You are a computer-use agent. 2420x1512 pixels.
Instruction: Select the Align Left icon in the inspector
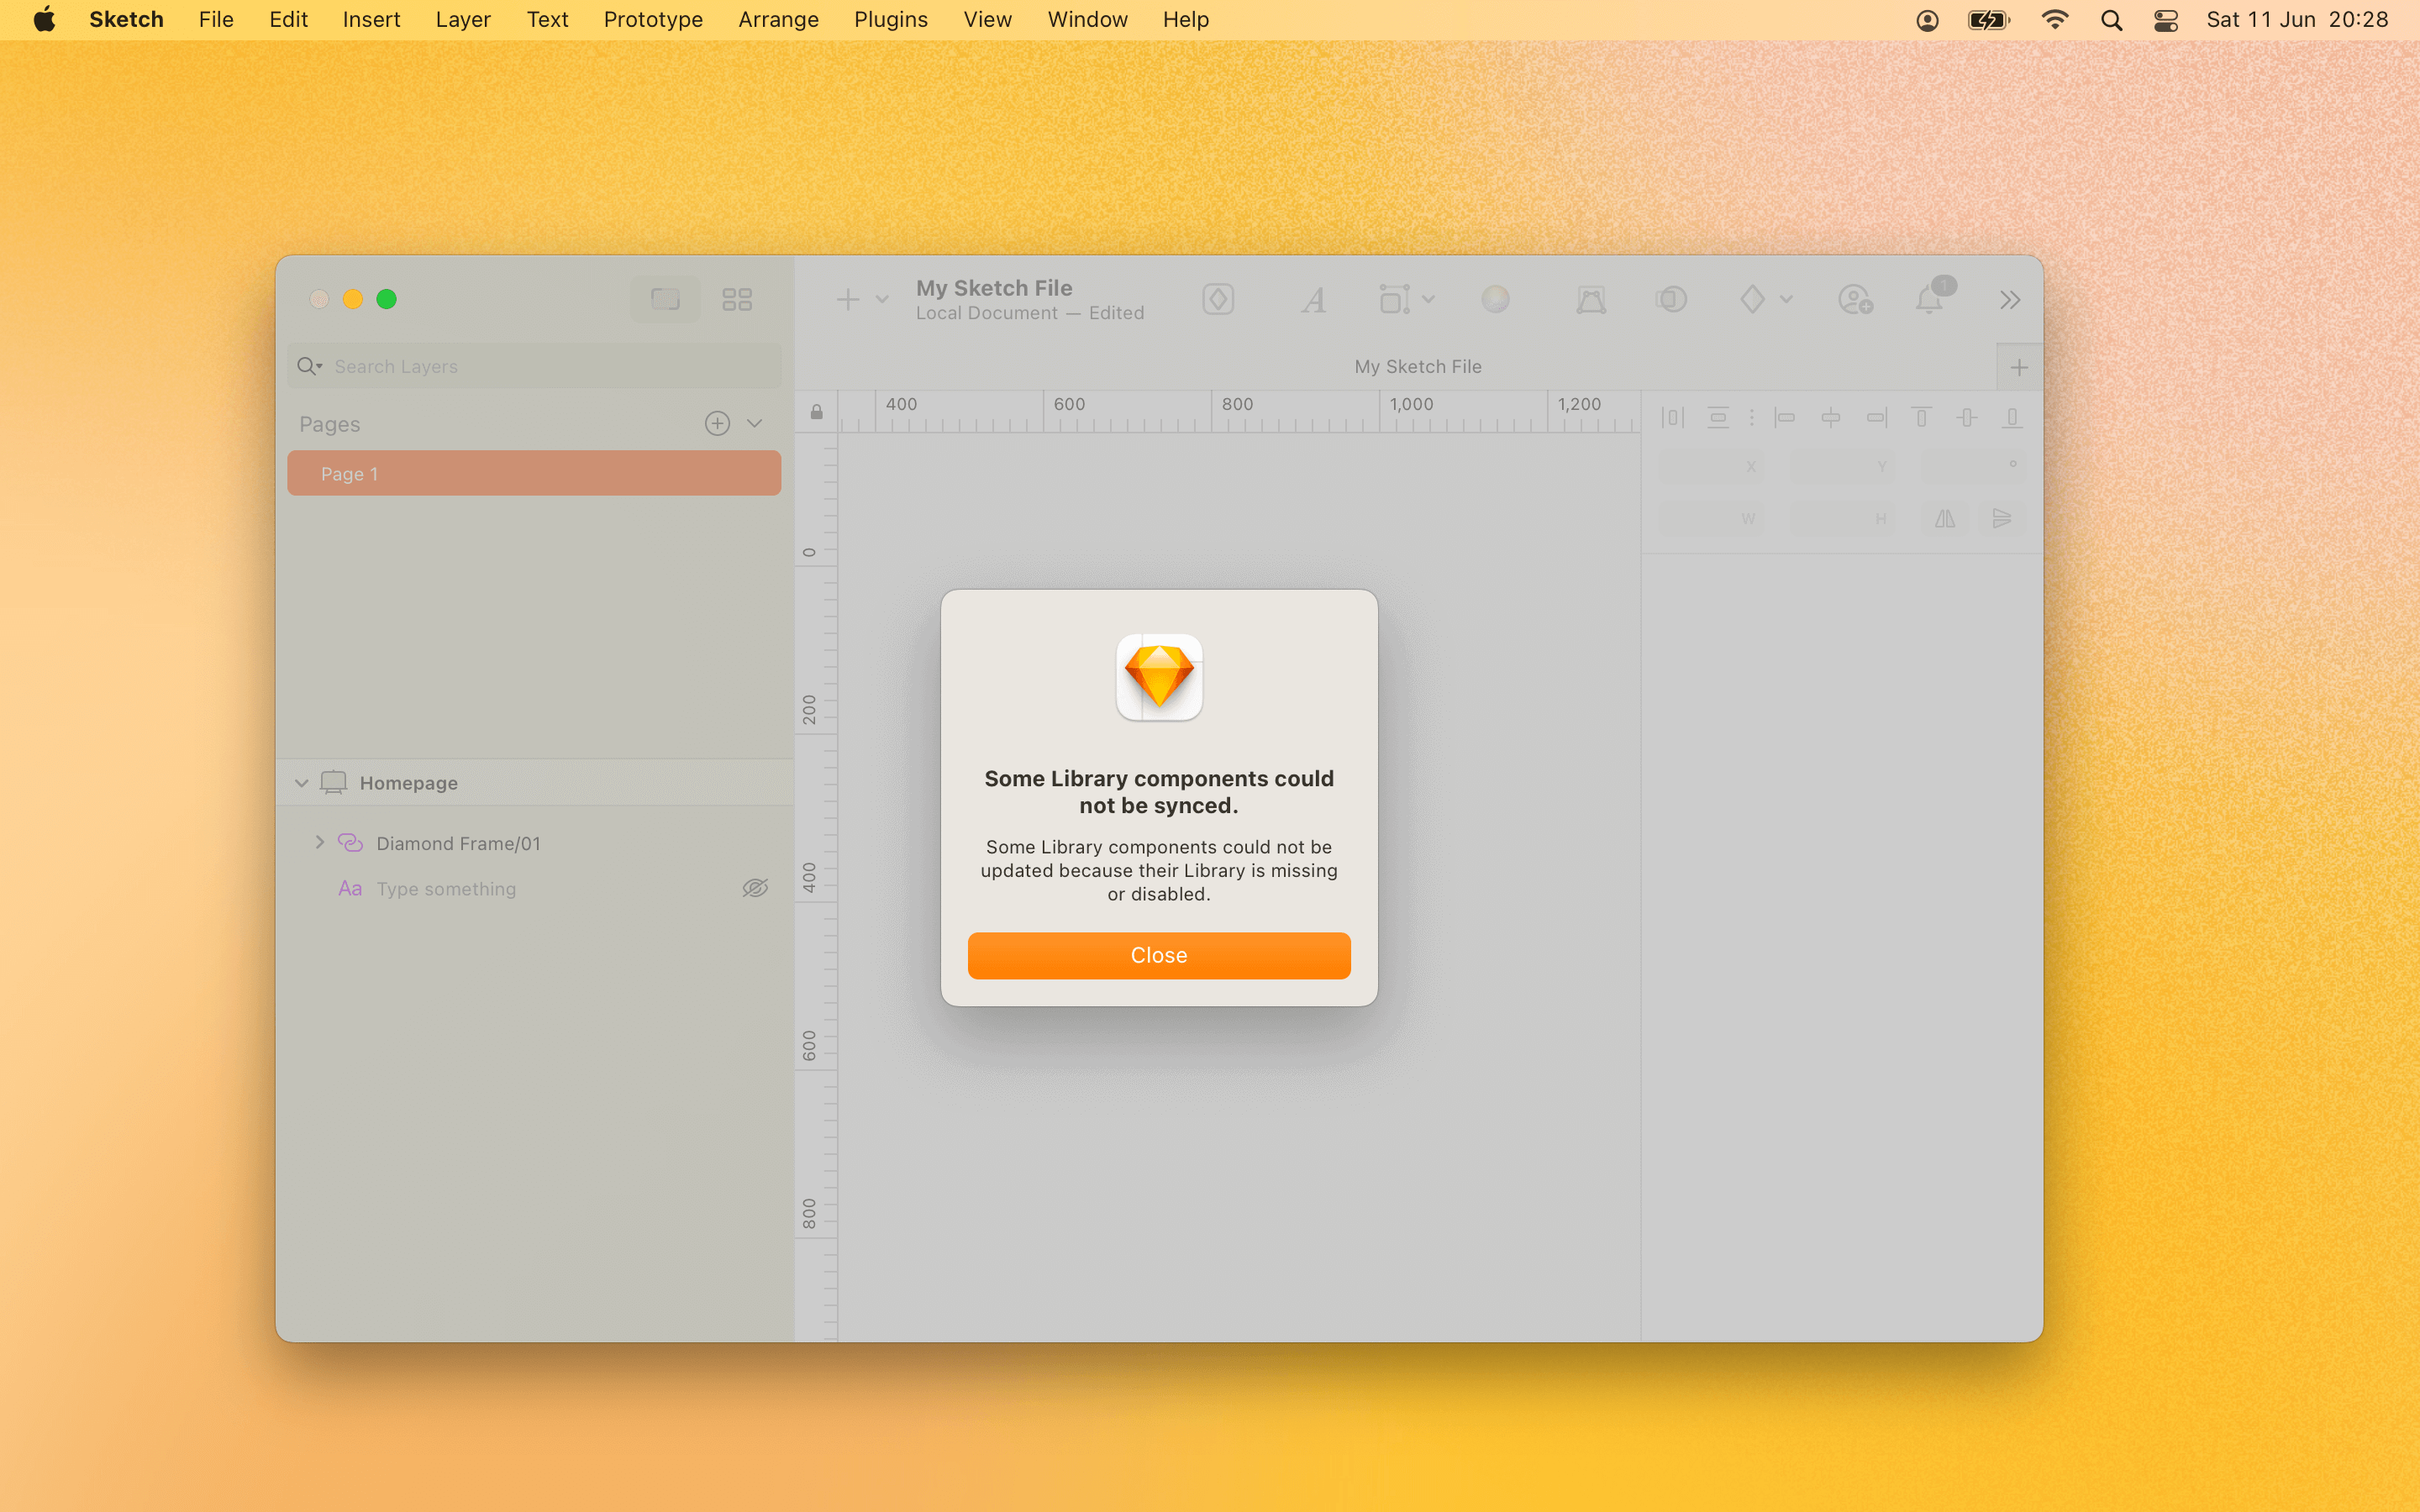(1785, 417)
